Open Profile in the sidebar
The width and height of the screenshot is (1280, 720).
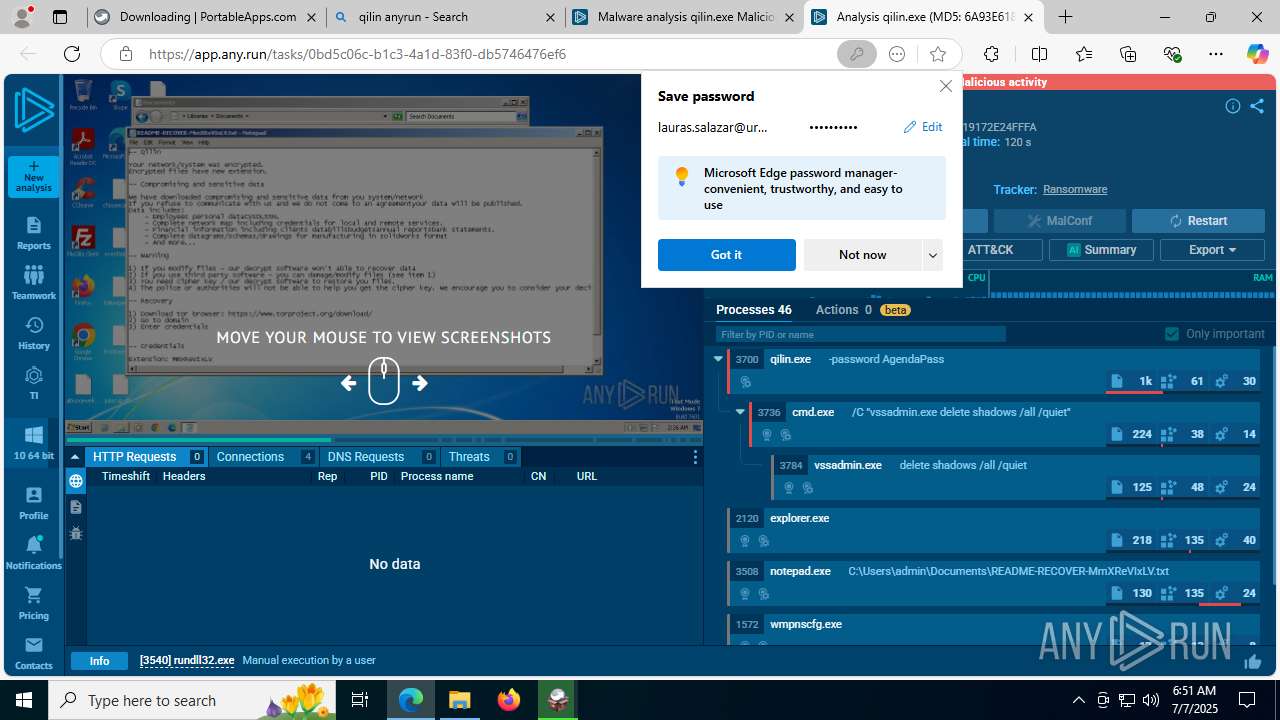click(x=34, y=503)
